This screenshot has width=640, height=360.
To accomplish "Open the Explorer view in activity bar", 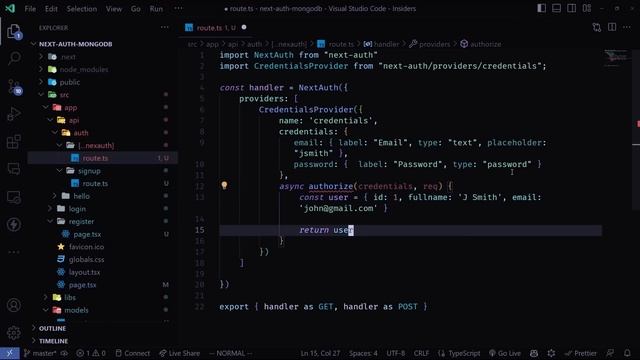I will click(x=14, y=32).
